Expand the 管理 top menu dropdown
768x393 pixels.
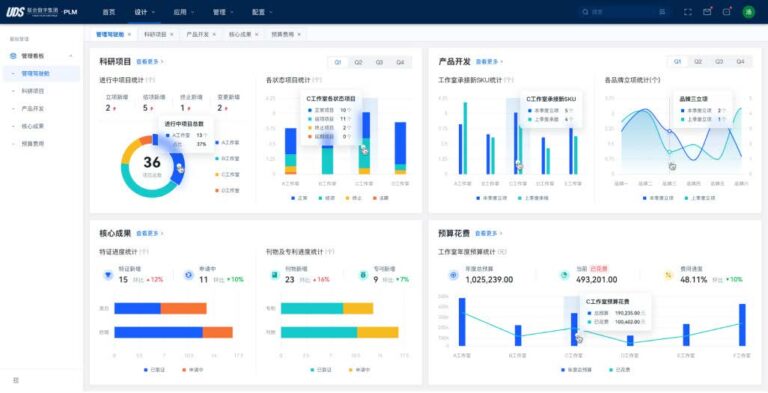pyautogui.click(x=223, y=12)
